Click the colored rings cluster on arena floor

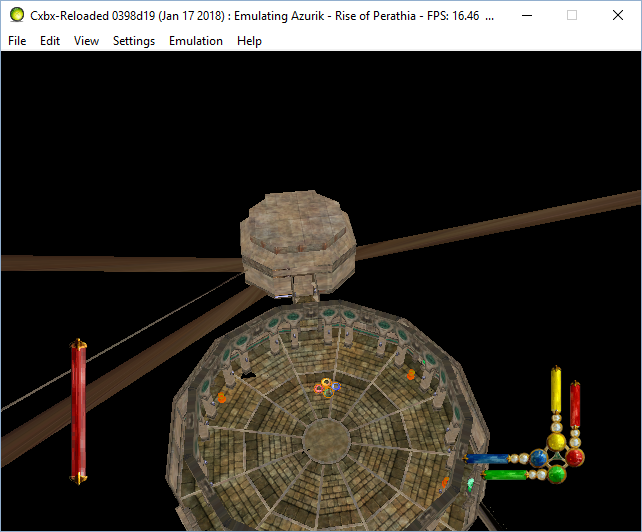[327, 388]
